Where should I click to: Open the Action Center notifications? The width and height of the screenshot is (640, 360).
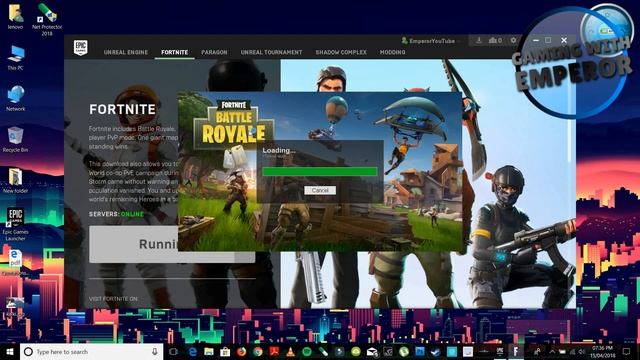627,351
